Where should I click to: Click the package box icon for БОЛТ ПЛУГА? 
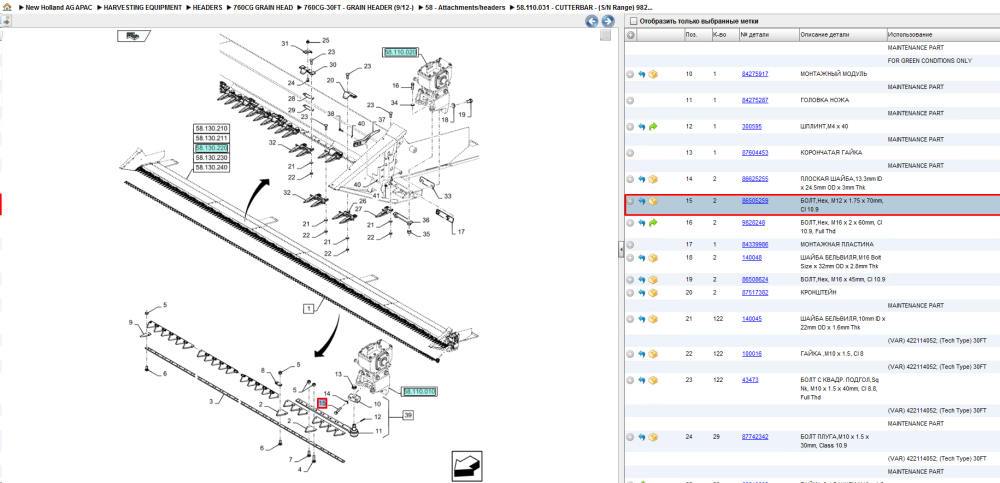(653, 437)
